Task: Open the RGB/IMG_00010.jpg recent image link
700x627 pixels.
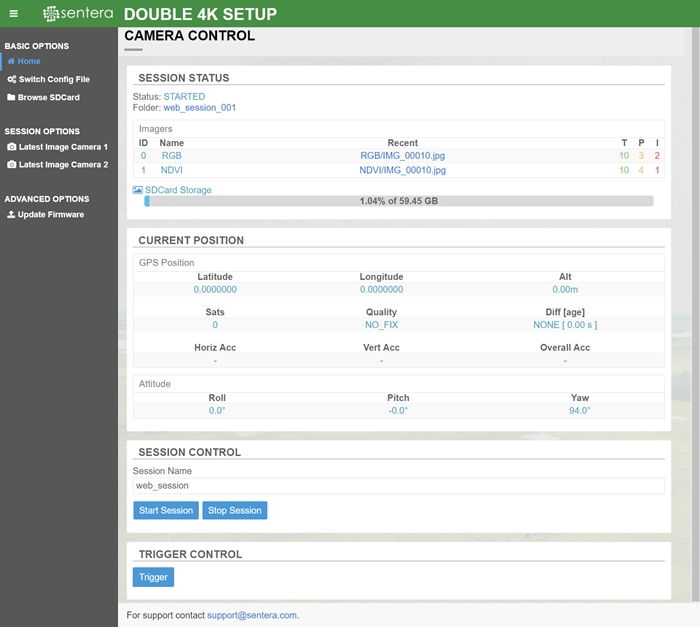Action: pyautogui.click(x=403, y=156)
